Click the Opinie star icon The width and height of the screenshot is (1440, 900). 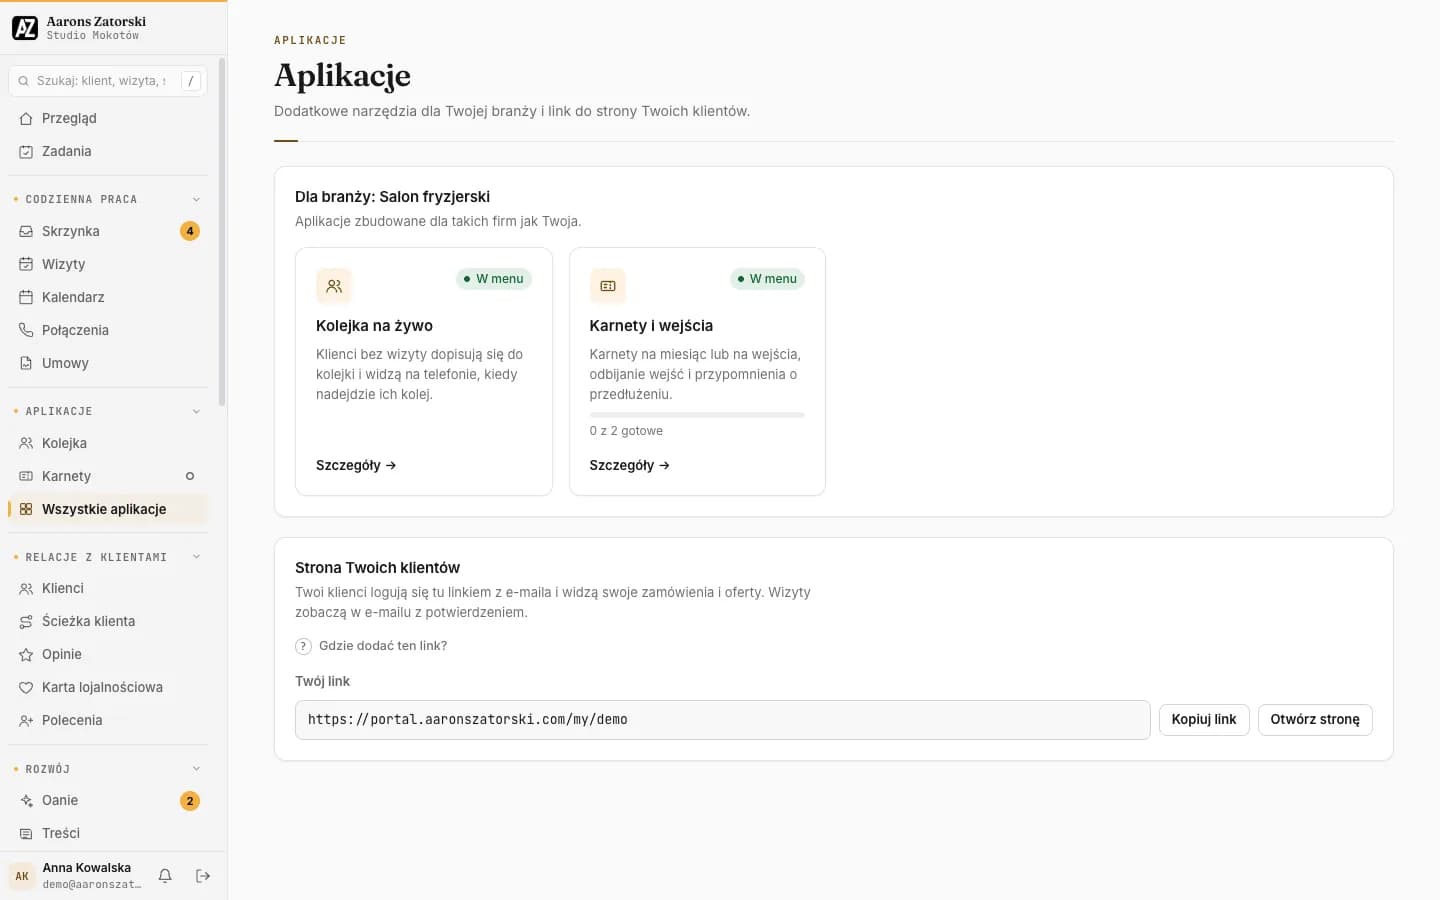click(26, 655)
